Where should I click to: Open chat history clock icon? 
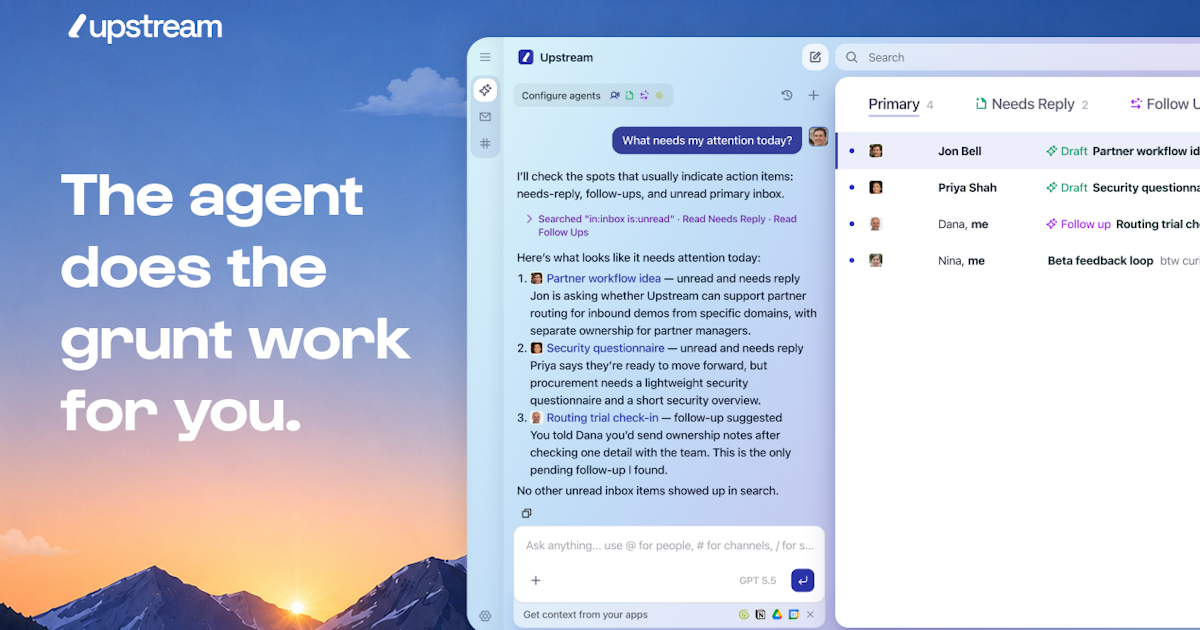pos(787,95)
